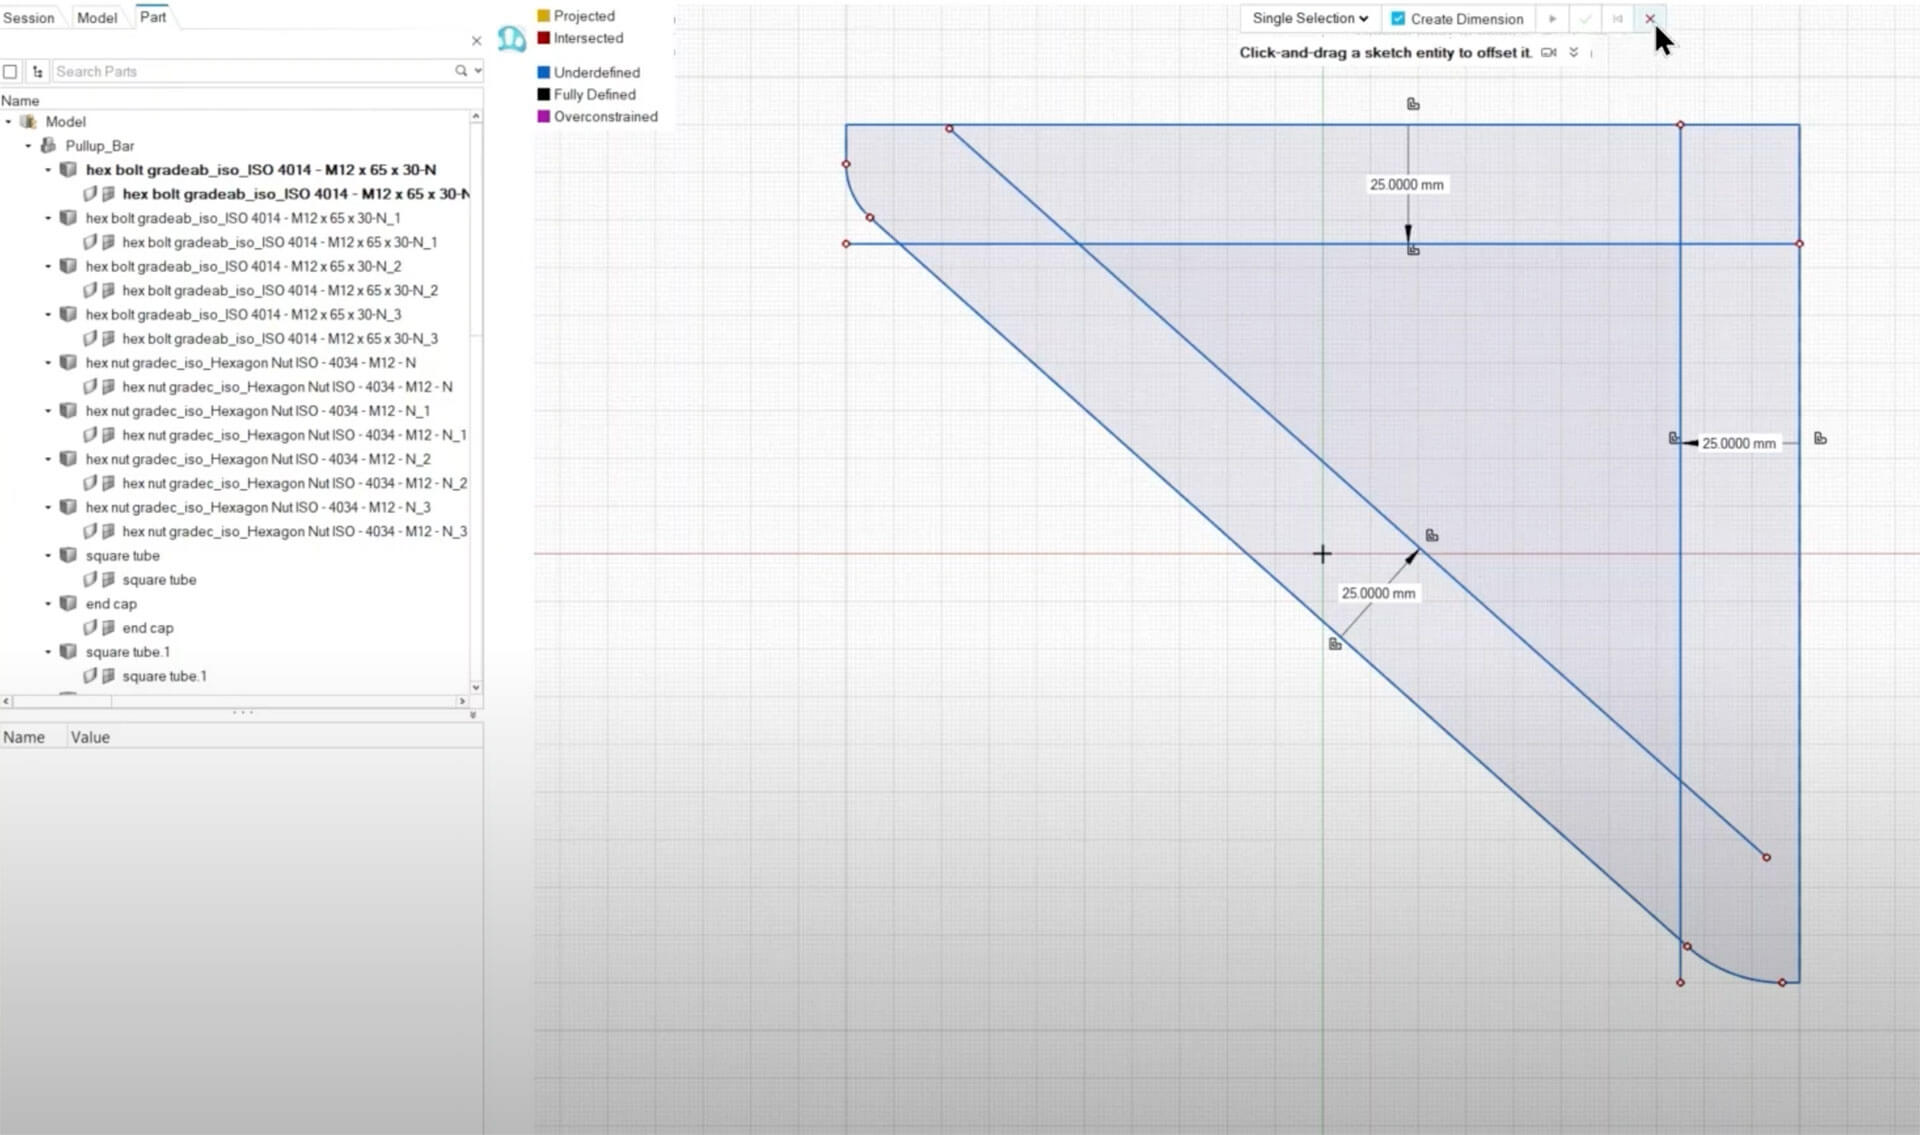
Task: Click the Pullup_Bar assembly icon
Action: point(48,145)
